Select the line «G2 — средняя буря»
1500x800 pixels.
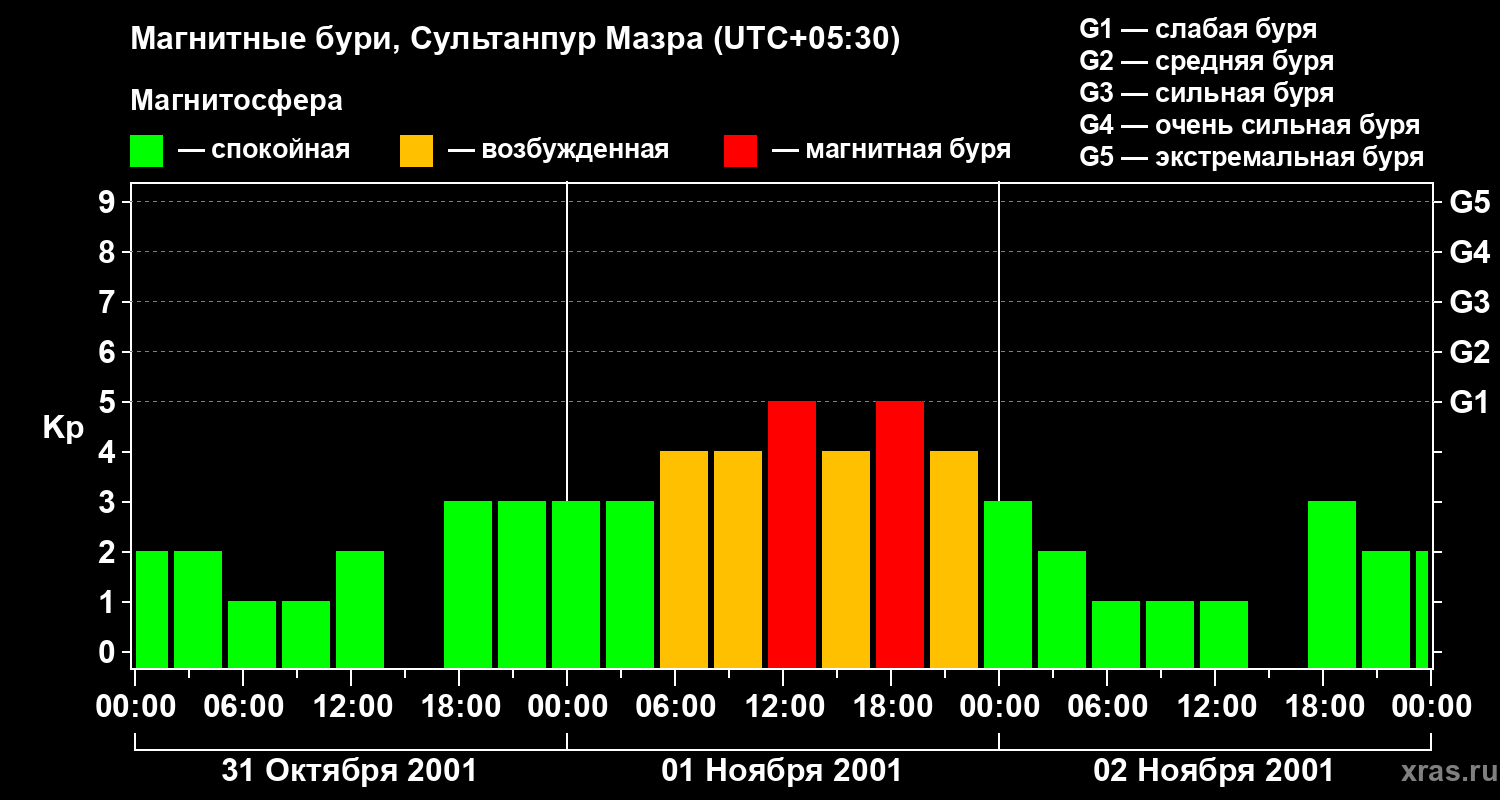1207,61
